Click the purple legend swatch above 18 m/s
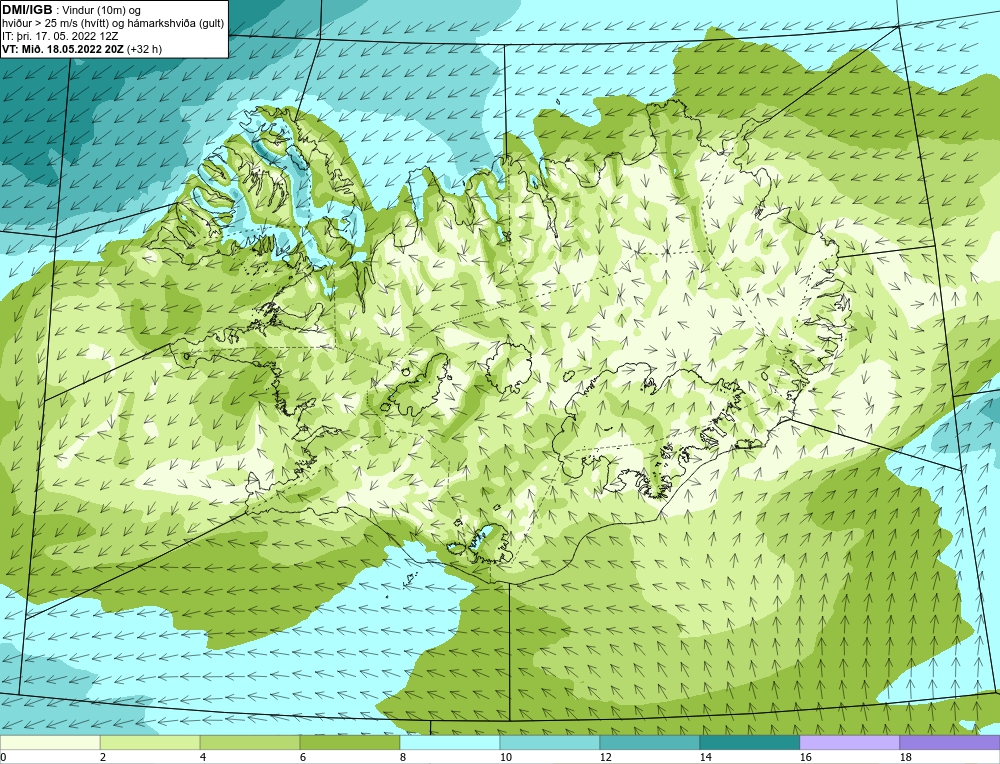This screenshot has height=764, width=1000. tap(950, 742)
